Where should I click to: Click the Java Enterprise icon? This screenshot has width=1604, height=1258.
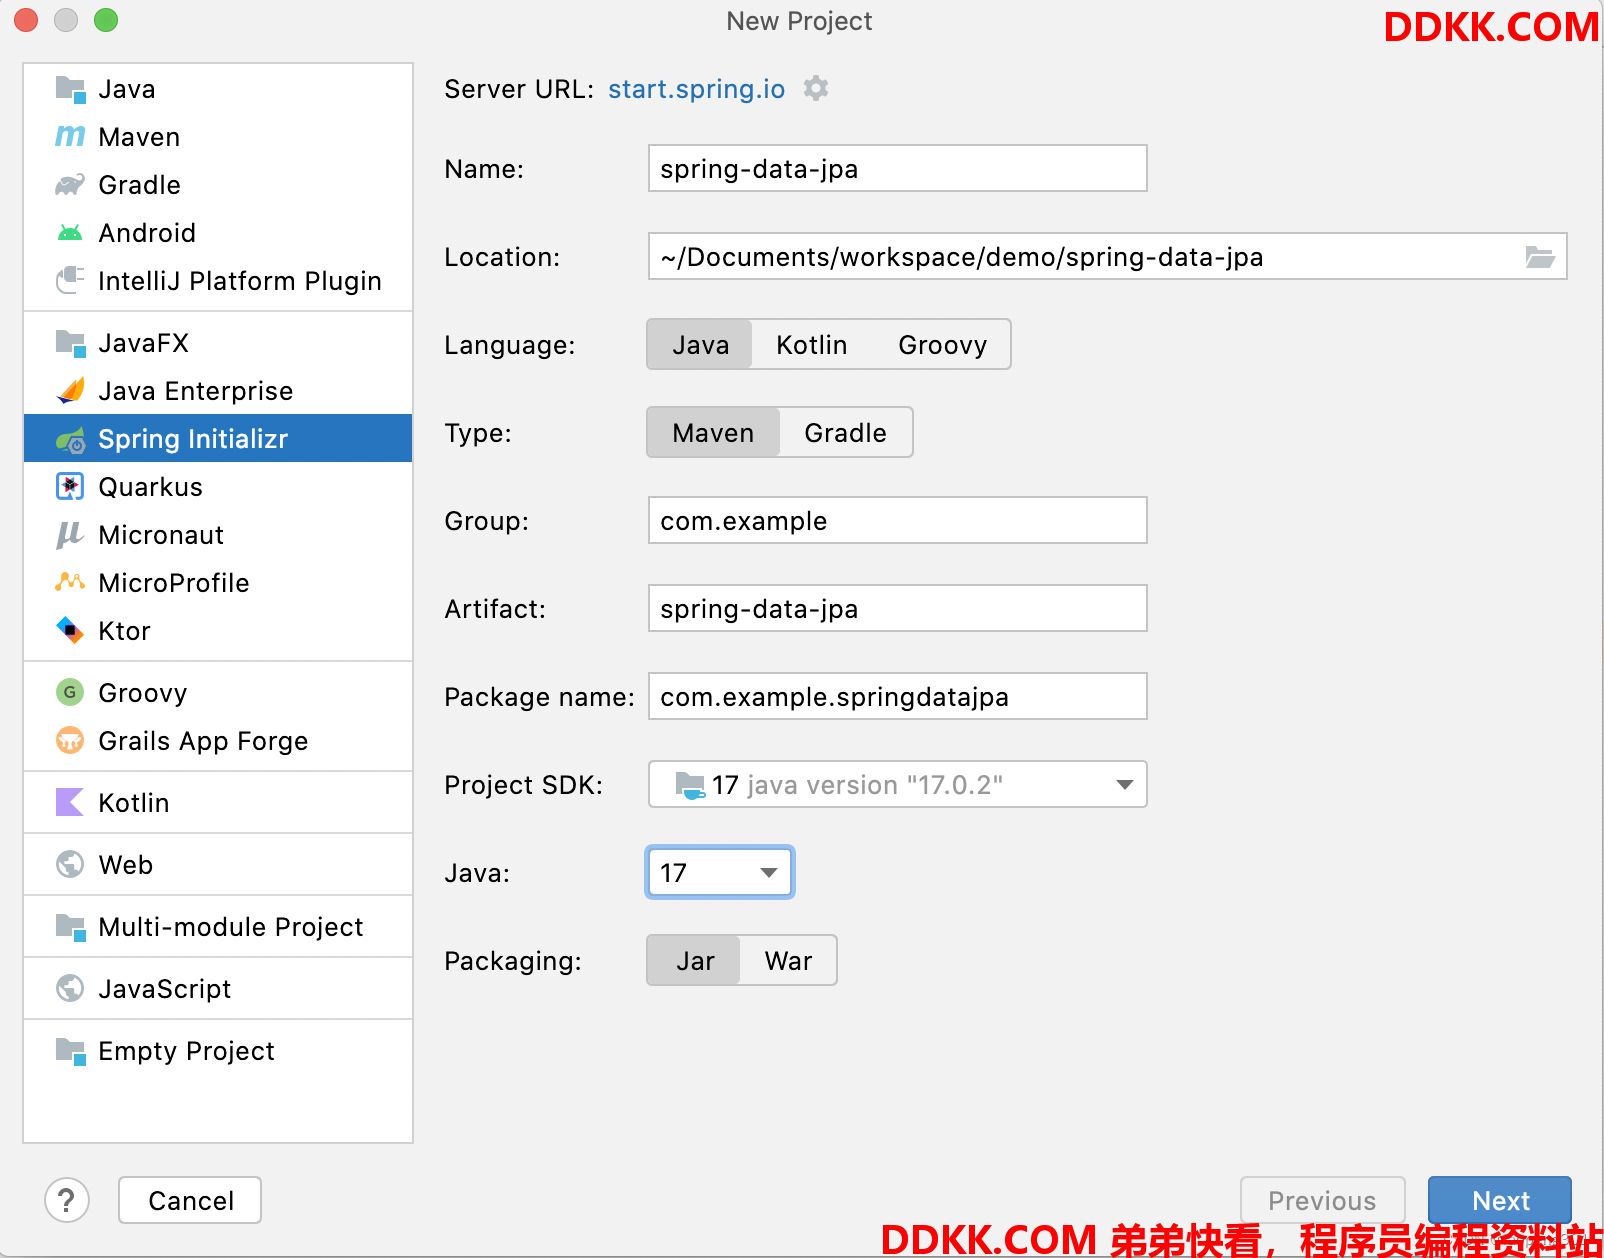tap(70, 390)
